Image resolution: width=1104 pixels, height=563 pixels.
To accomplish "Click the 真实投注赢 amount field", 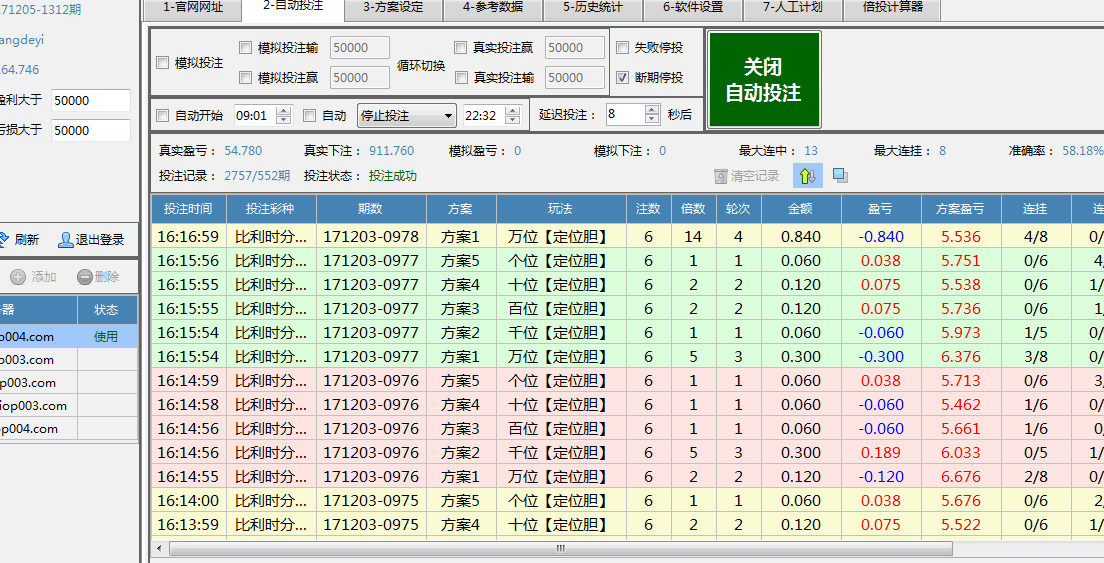I will point(575,47).
